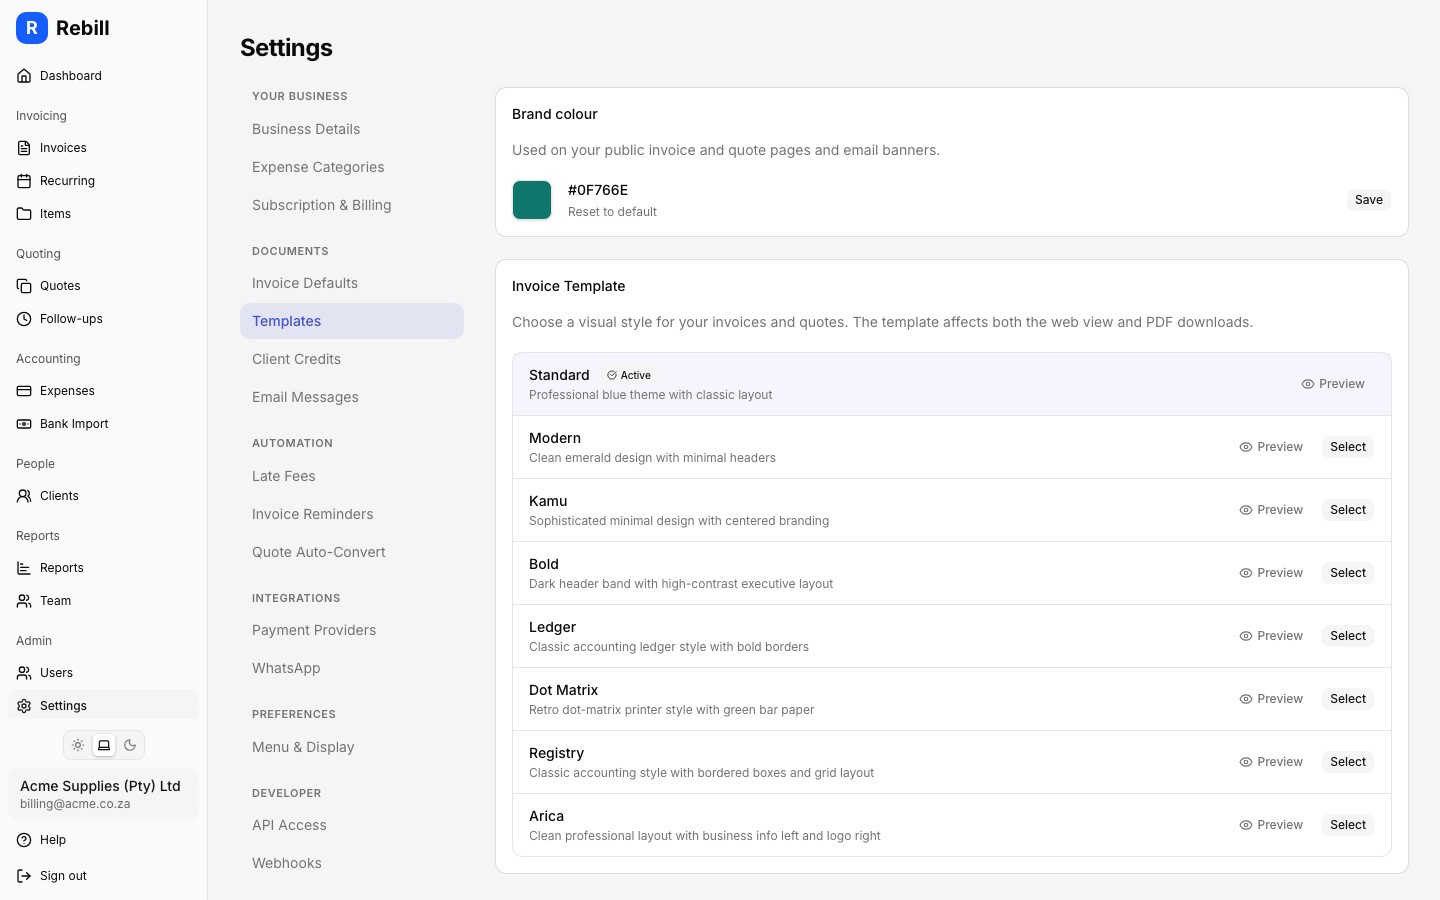
Task: Click the Bank Import banknote icon
Action: [x=24, y=424]
